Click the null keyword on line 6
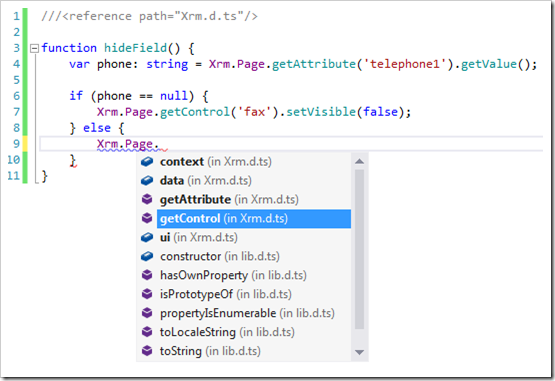This screenshot has width=555, height=381. point(174,96)
